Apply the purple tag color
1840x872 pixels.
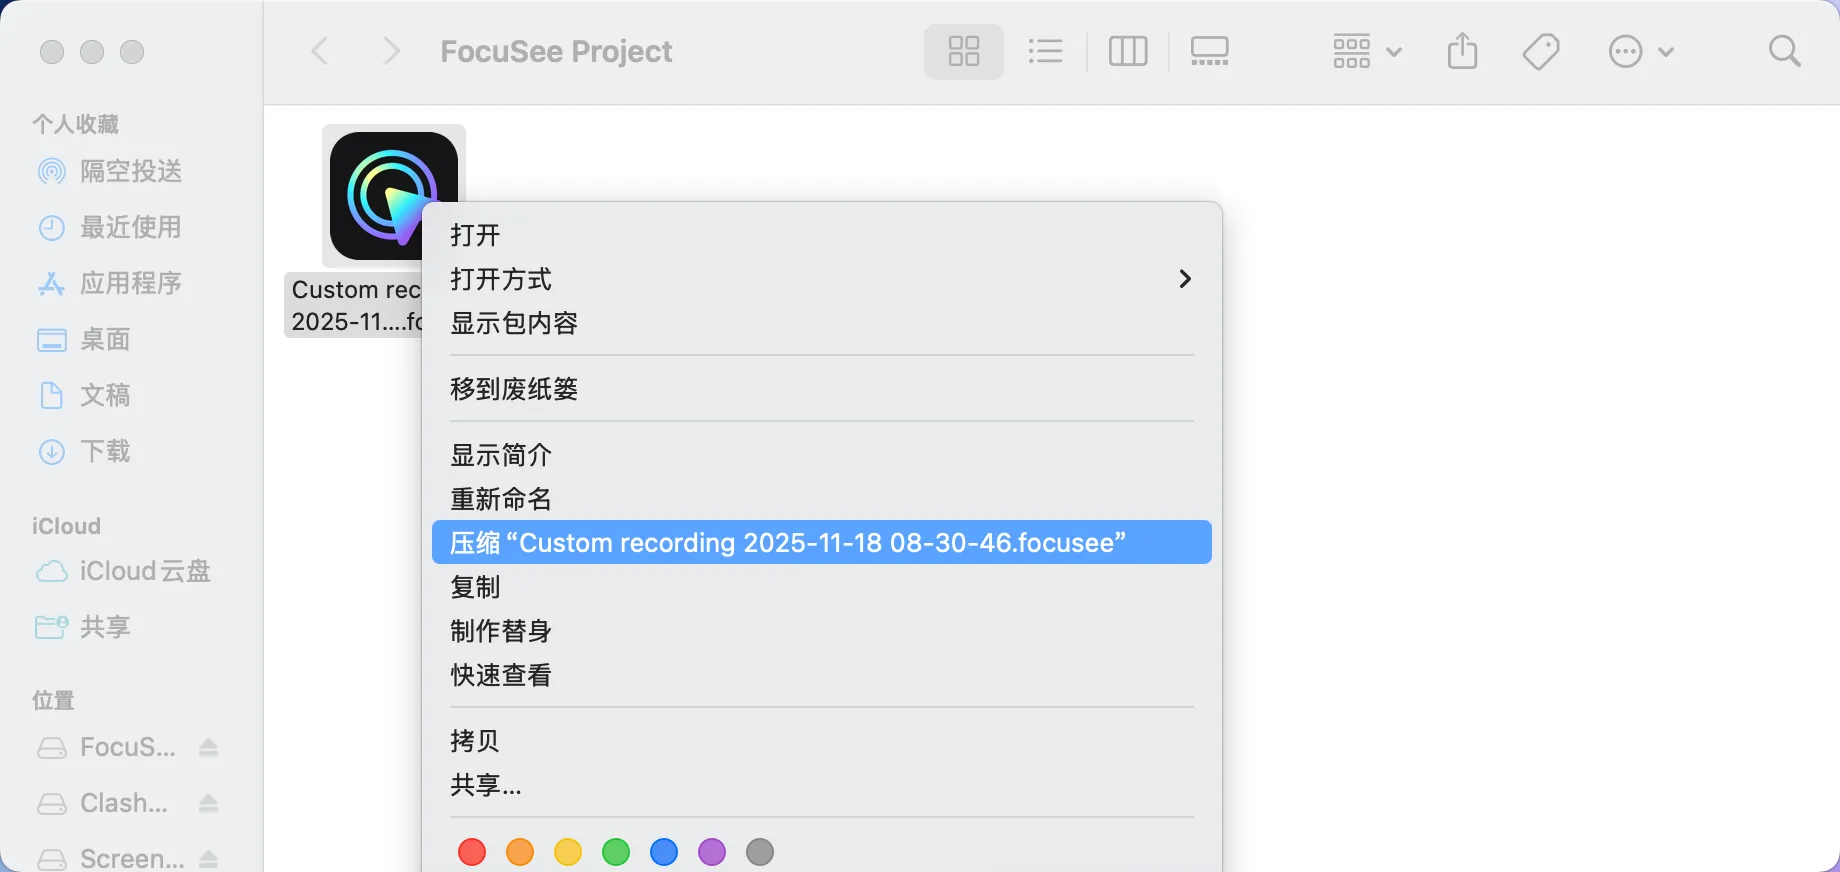point(712,852)
